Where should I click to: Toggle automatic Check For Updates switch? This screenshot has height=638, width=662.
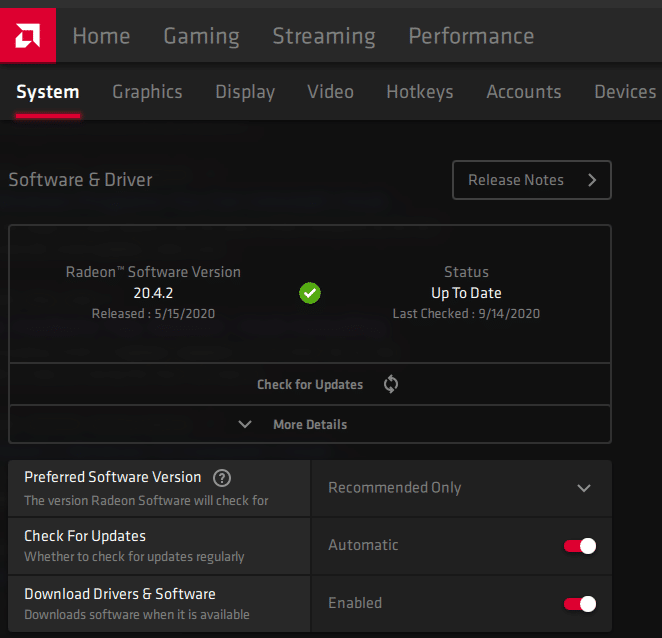580,546
